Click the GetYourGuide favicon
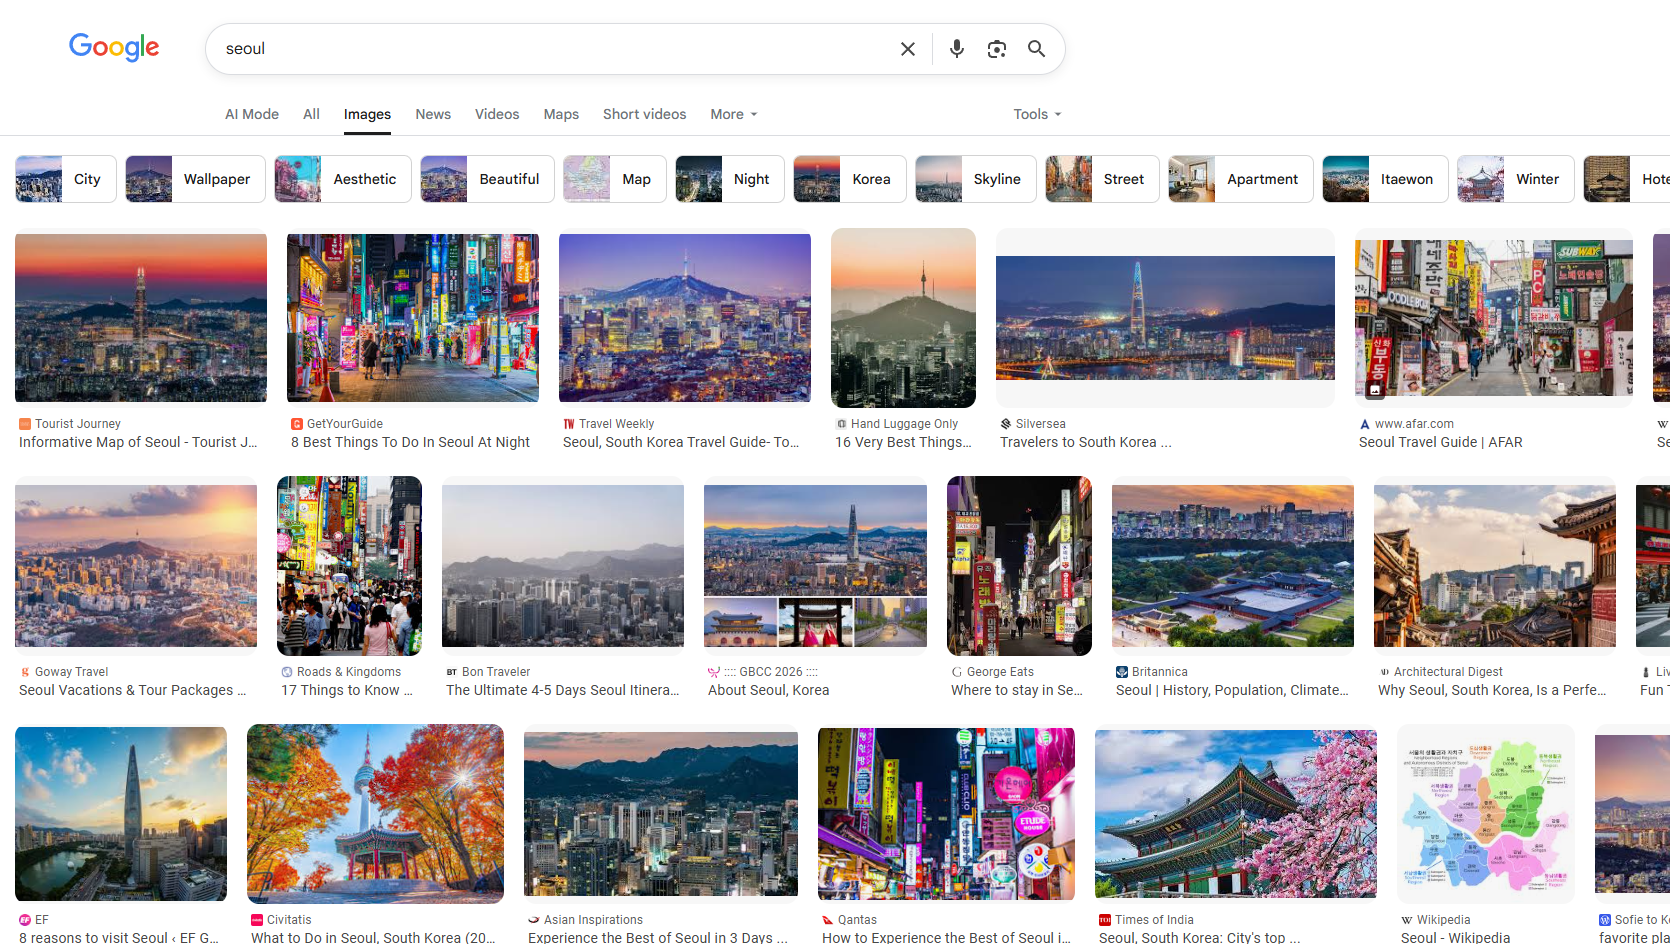The height and width of the screenshot is (944, 1670). [297, 424]
